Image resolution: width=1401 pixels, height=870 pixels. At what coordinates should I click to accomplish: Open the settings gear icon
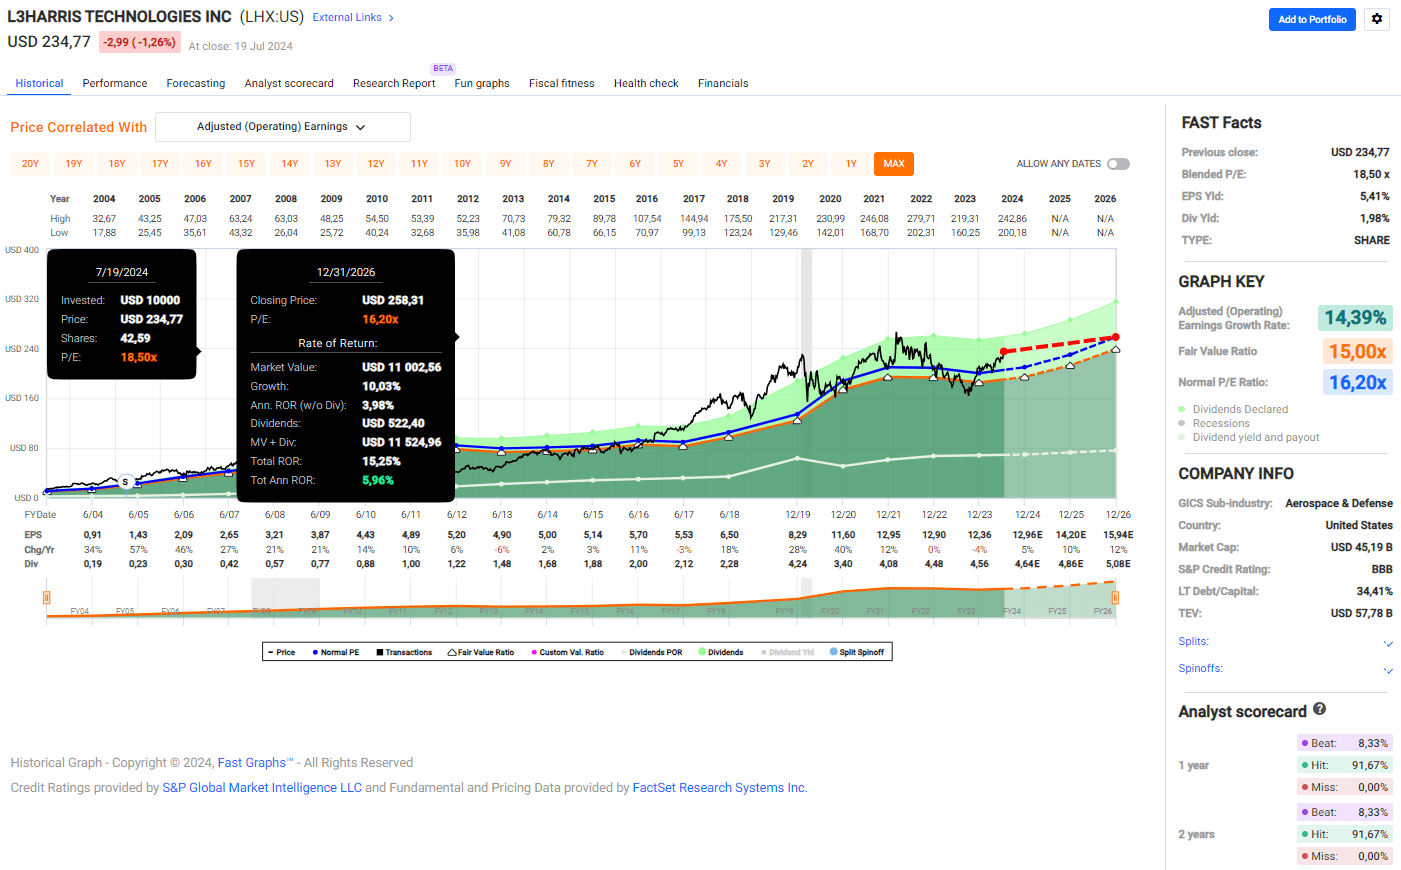click(1377, 19)
